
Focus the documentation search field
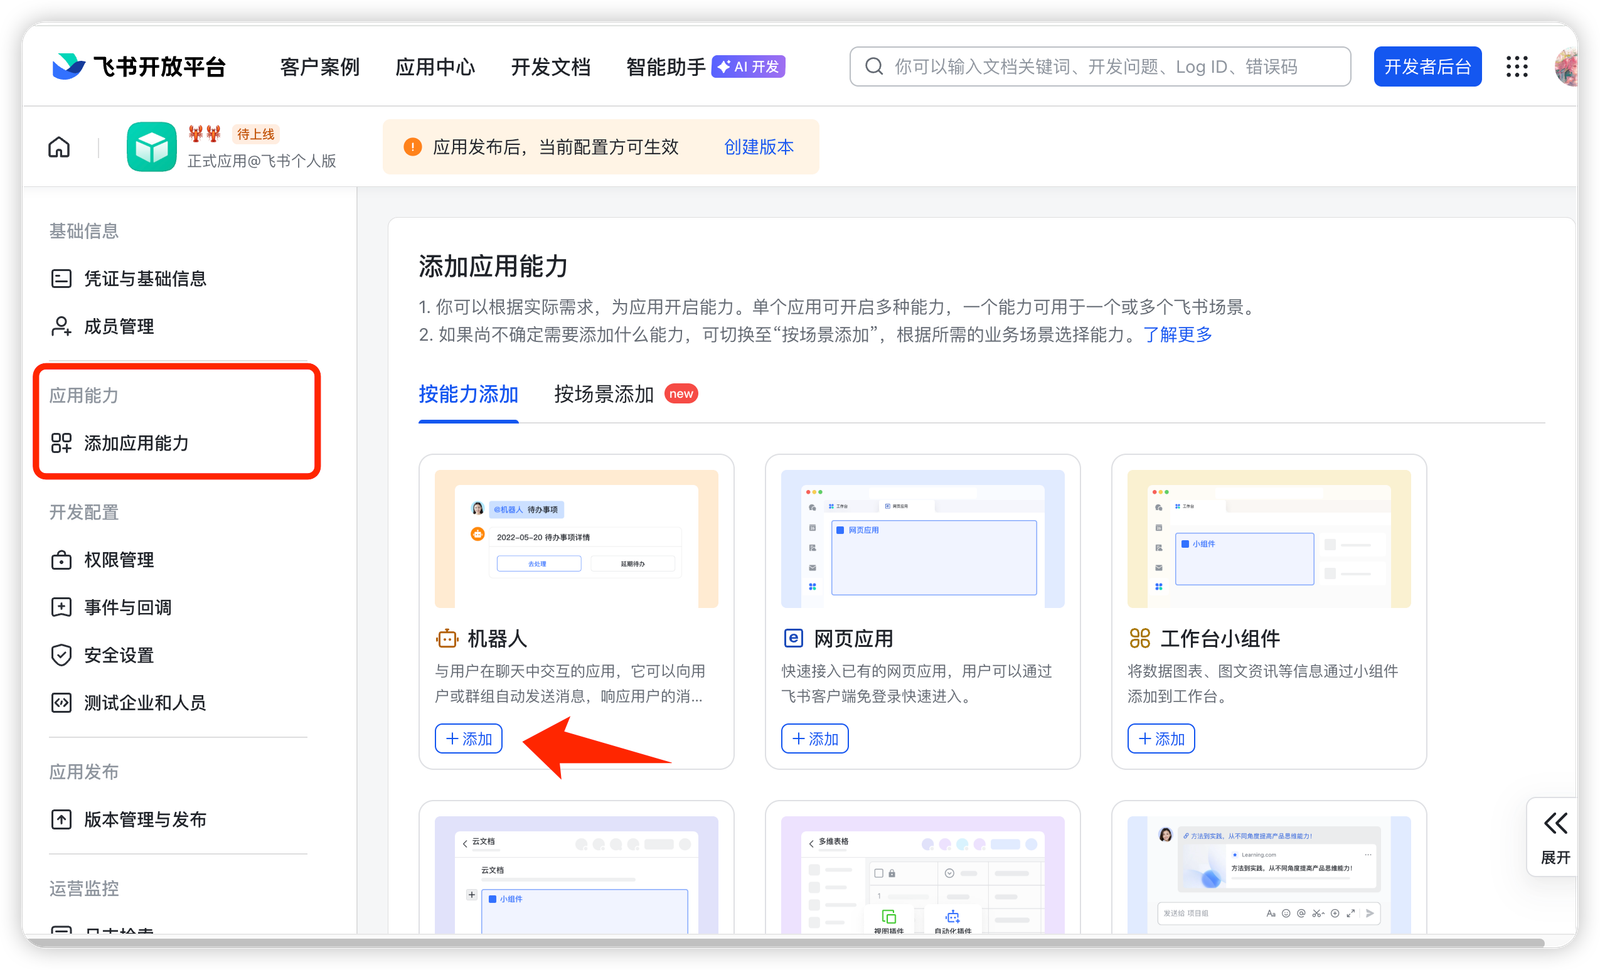coord(1100,67)
